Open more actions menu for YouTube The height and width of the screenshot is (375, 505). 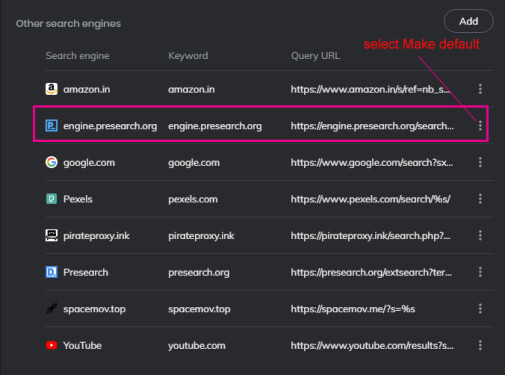[480, 345]
